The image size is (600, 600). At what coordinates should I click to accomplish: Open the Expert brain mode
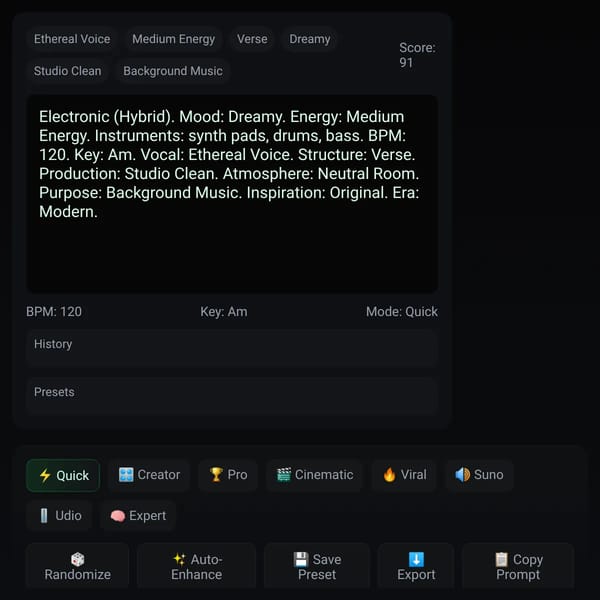pos(138,515)
